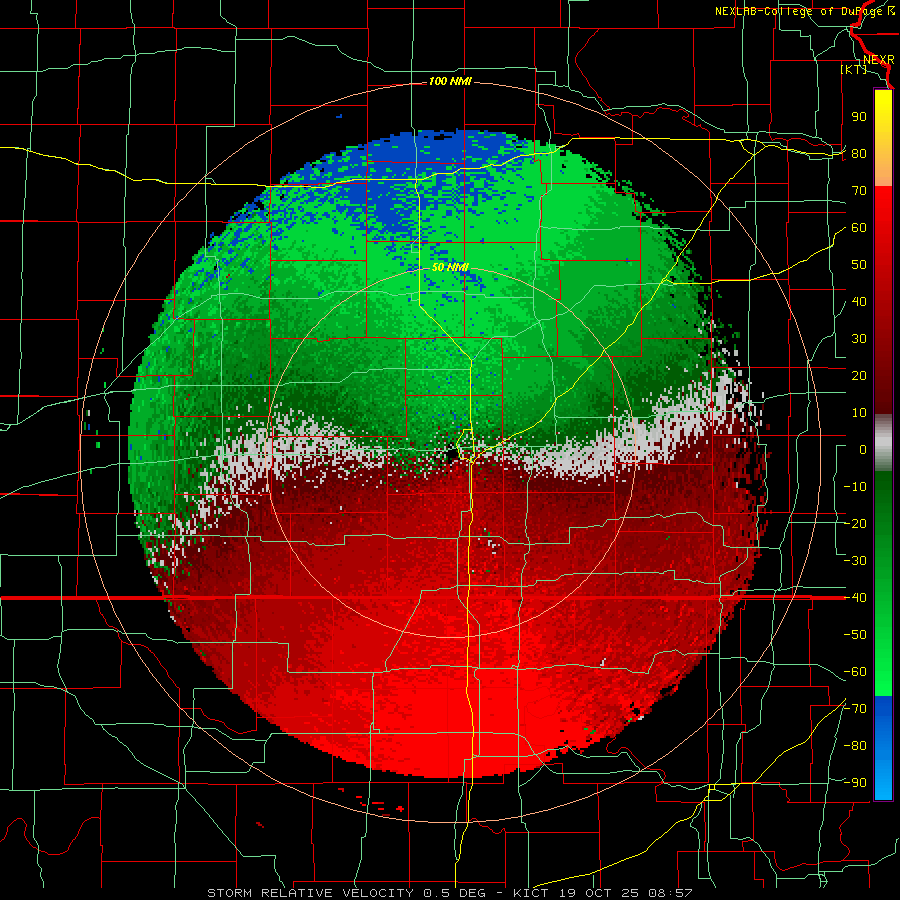Screen dimensions: 900x900
Task: Click the -50 label on velocity scale
Action: tap(855, 635)
